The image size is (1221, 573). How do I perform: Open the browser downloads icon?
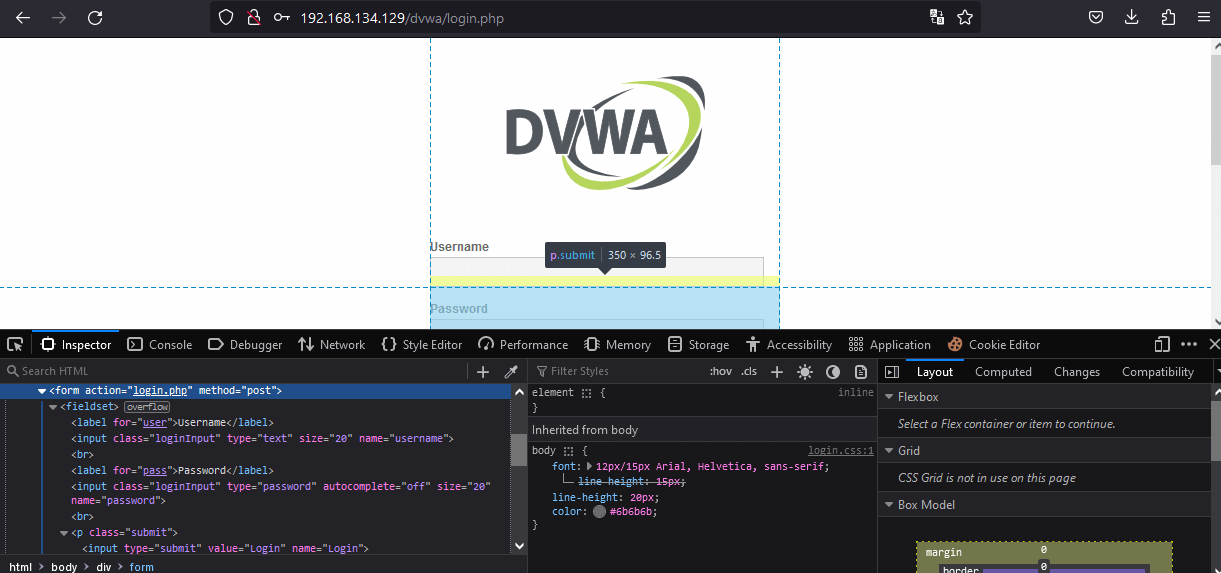[x=1132, y=18]
